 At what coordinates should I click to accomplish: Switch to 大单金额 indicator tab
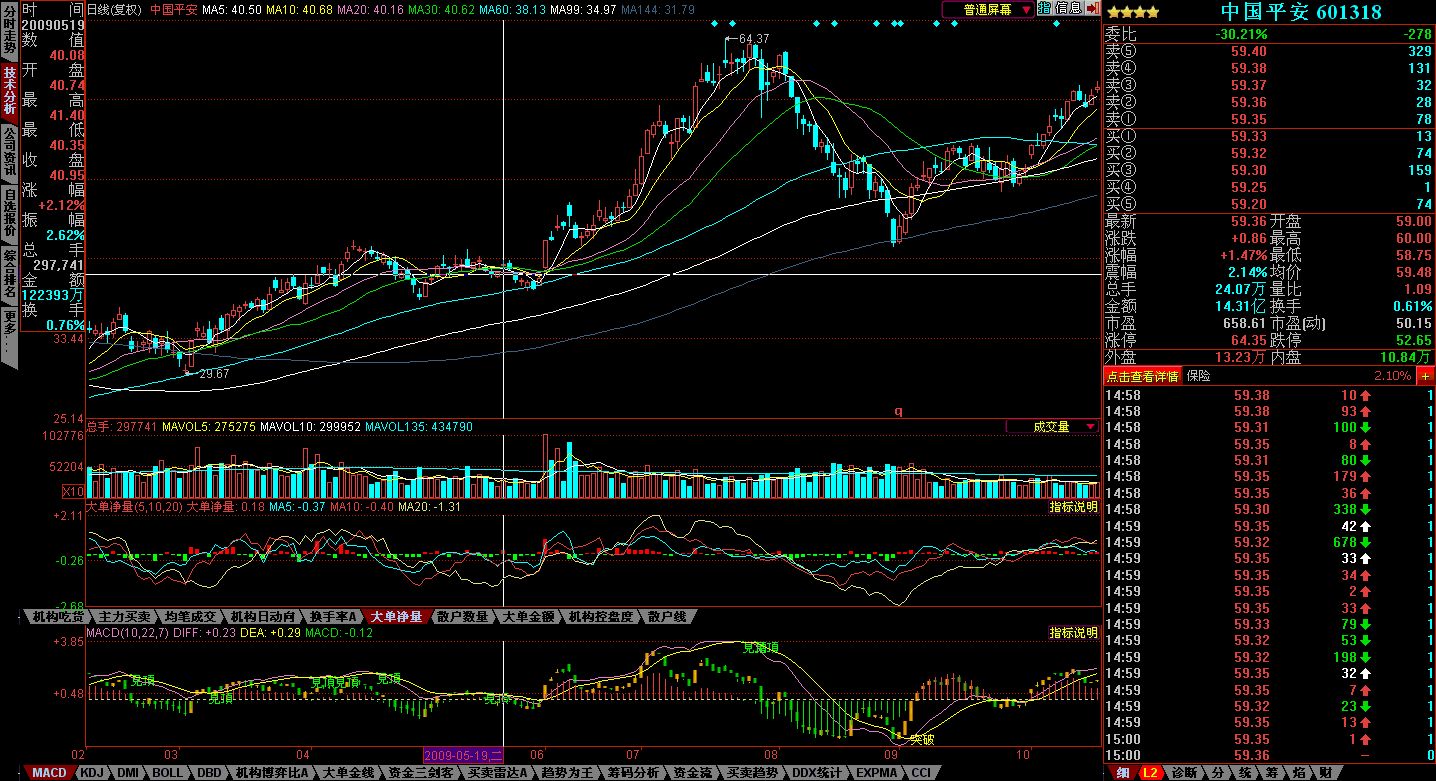coord(530,617)
